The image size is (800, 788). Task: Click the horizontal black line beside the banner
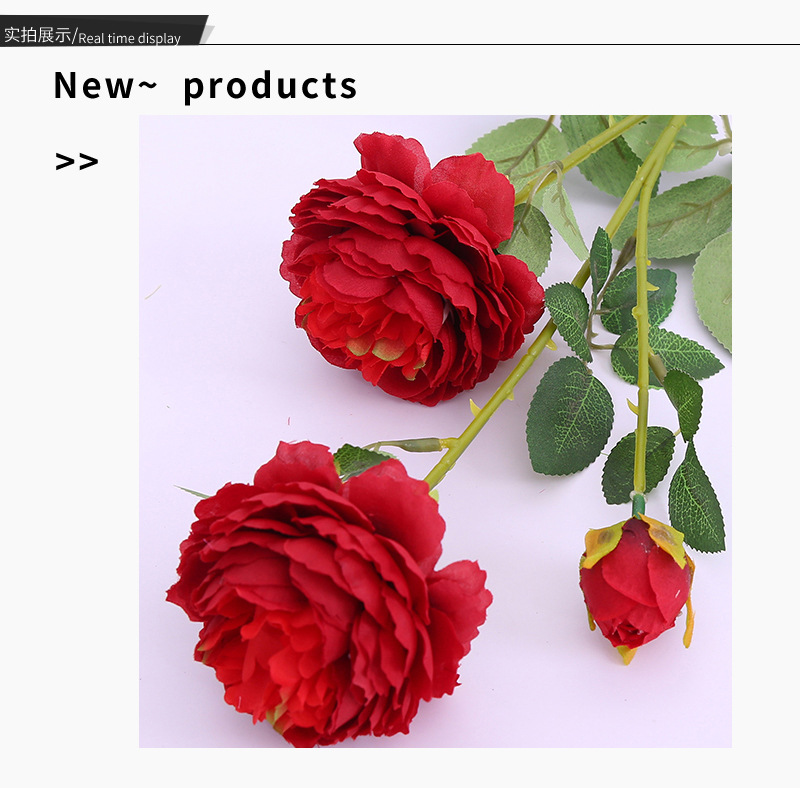(x=505, y=44)
